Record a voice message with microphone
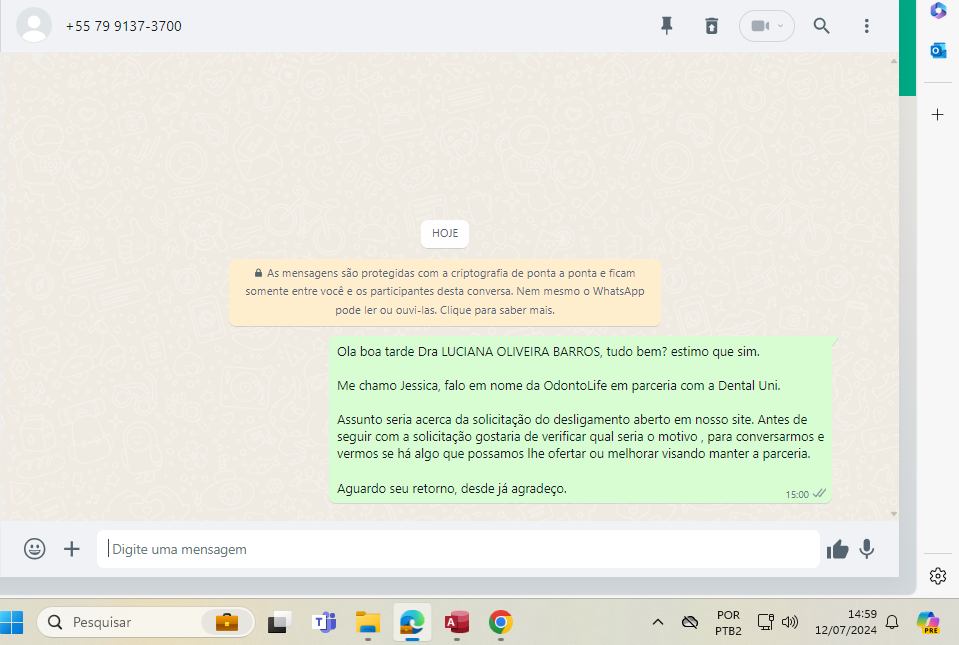Screen dimensions: 959x645 coord(867,549)
